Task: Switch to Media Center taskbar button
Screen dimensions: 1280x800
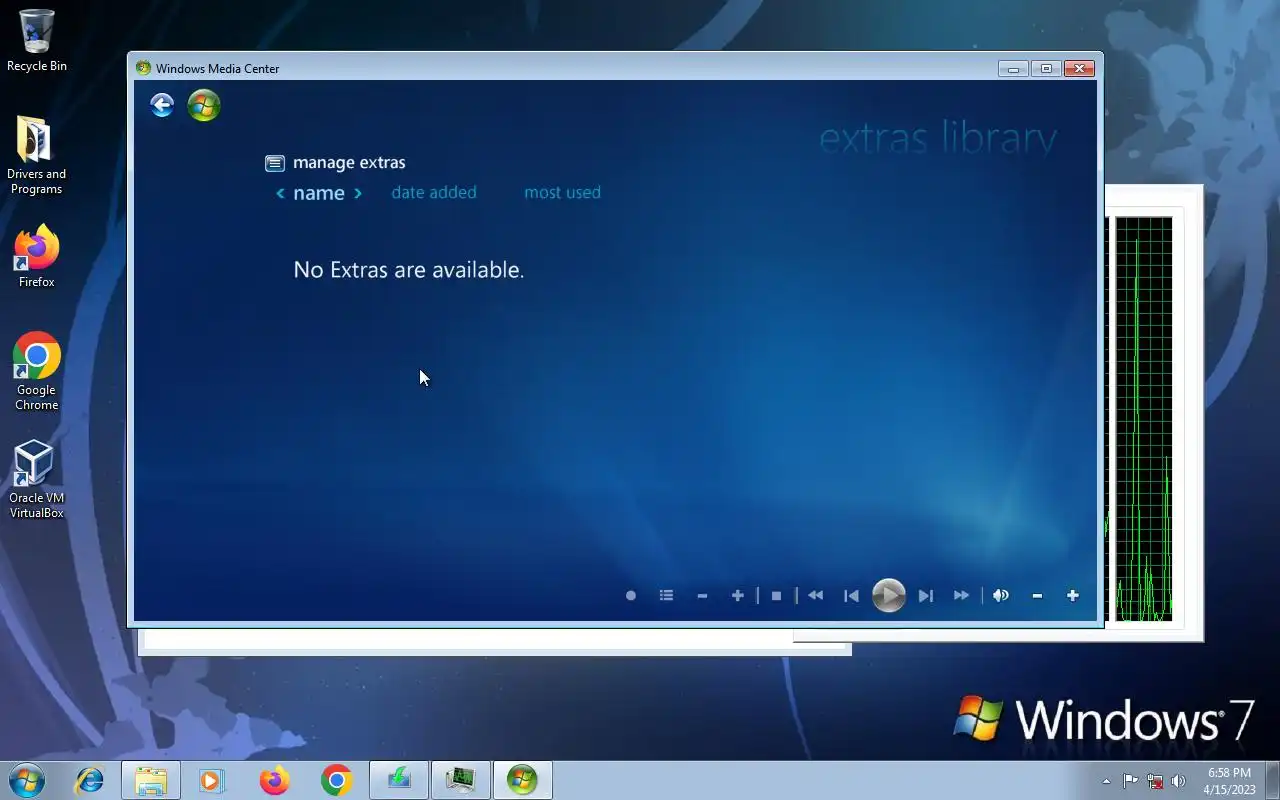Action: click(522, 780)
